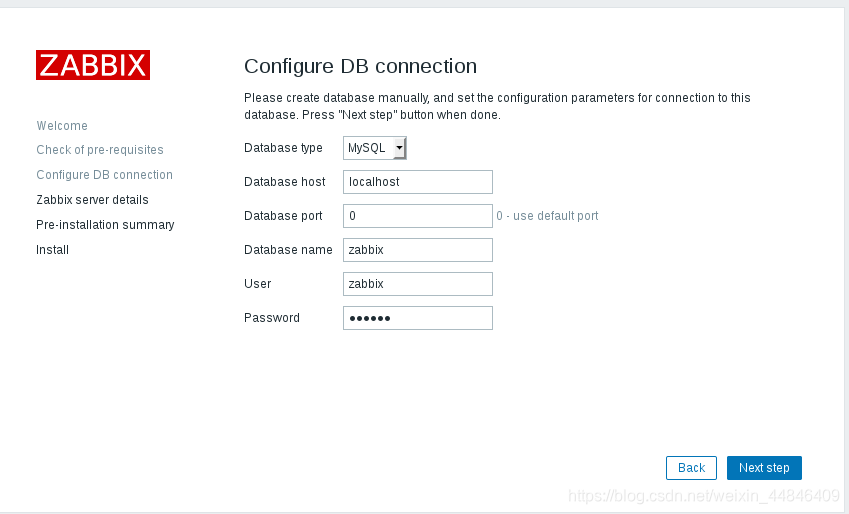The height and width of the screenshot is (514, 849).
Task: Click the User label
Action: click(x=258, y=284)
